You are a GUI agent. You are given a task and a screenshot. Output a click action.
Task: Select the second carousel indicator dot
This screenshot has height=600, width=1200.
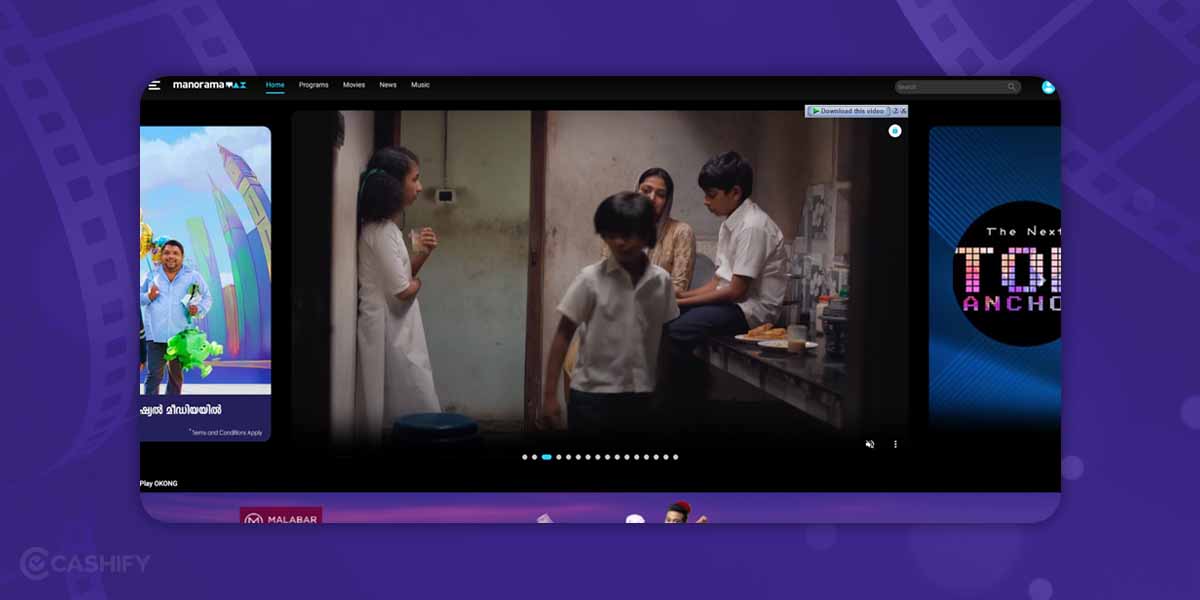(534, 457)
